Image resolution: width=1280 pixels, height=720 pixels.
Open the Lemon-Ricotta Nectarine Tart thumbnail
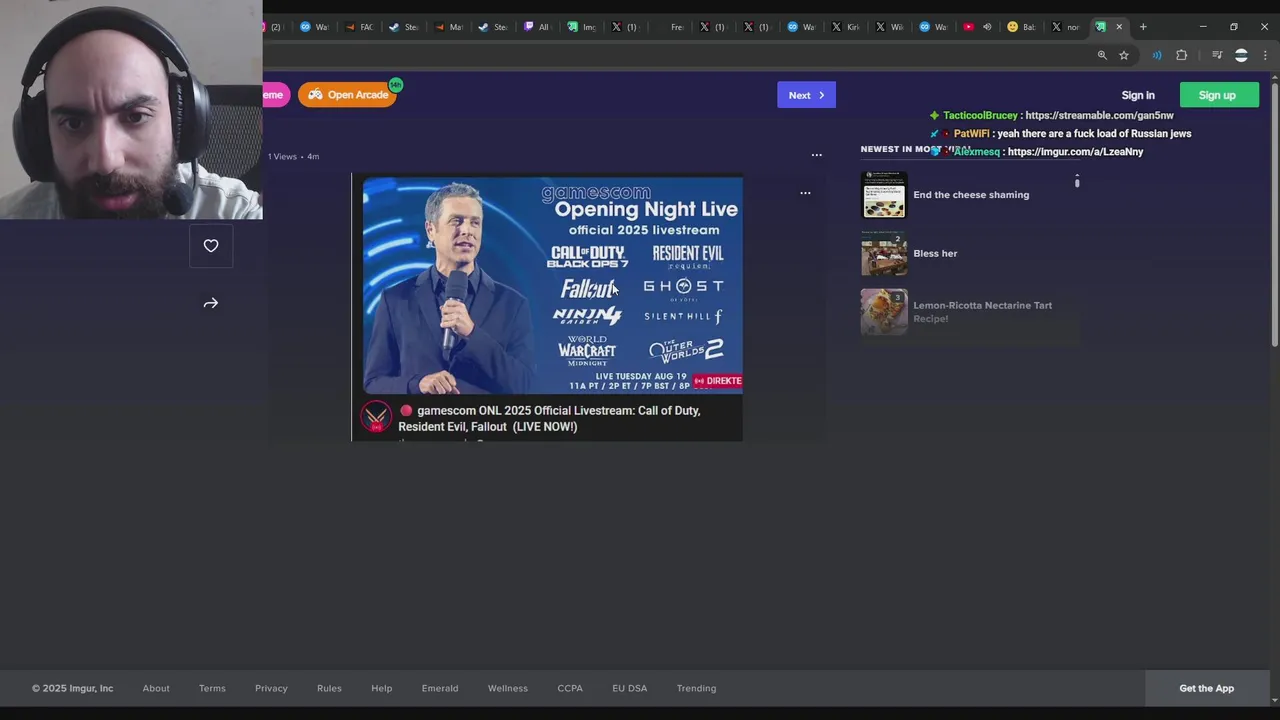(x=884, y=312)
